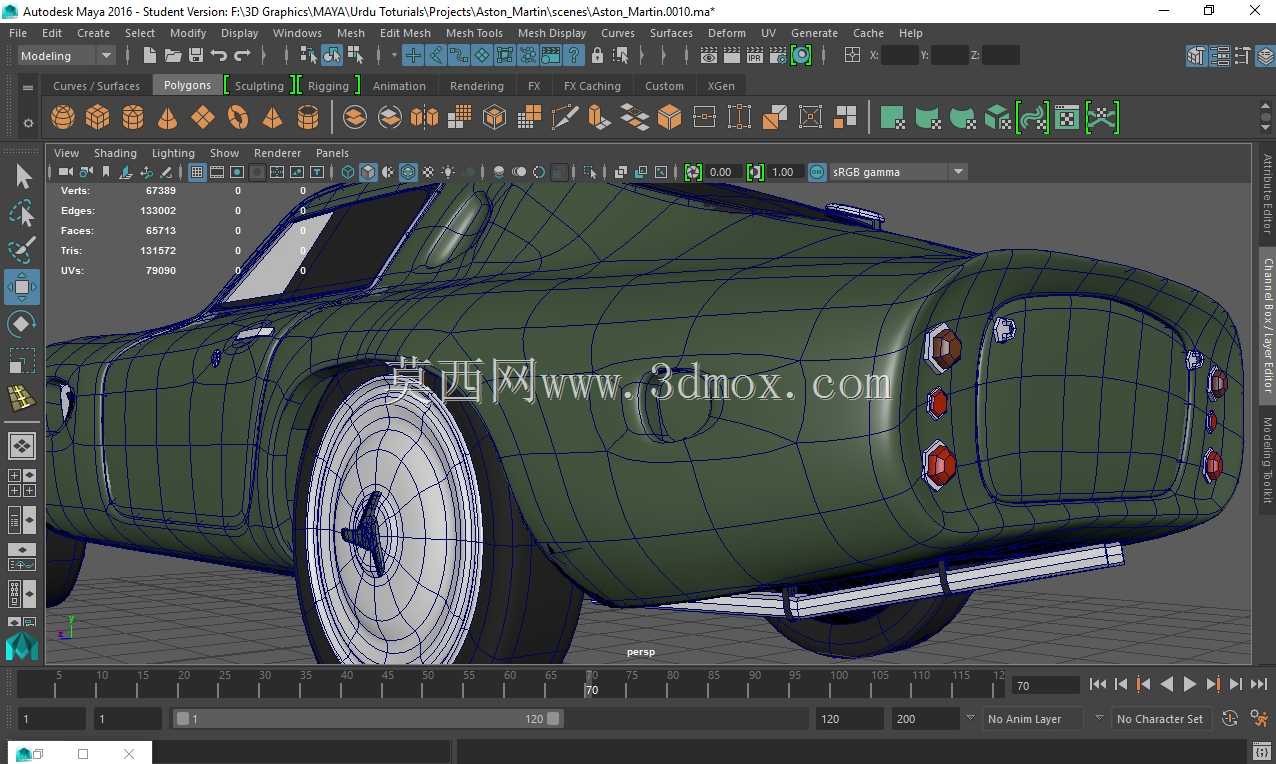The image size is (1276, 764).
Task: Open the Deform menu
Action: coord(727,33)
